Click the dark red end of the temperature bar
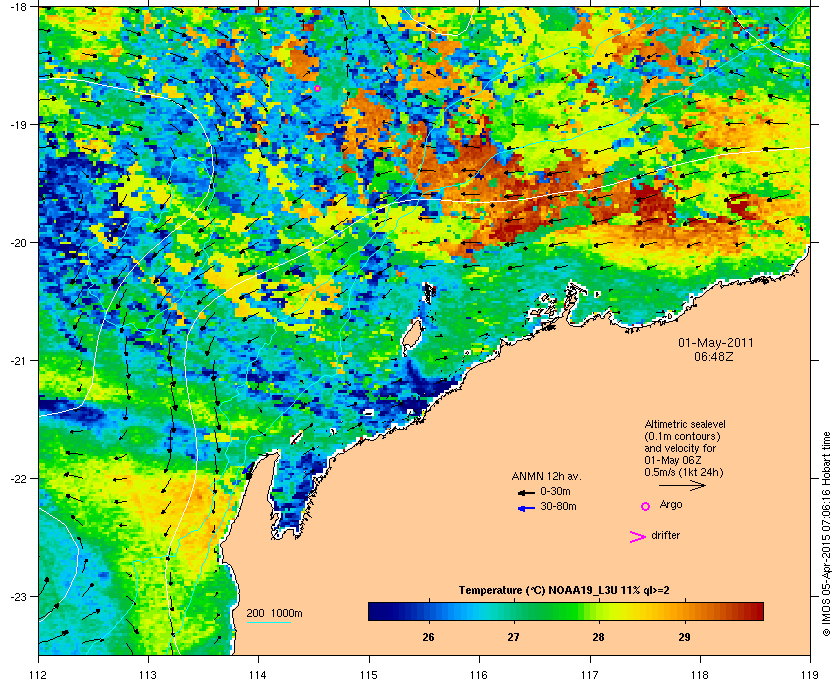The height and width of the screenshot is (680, 840). 756,611
